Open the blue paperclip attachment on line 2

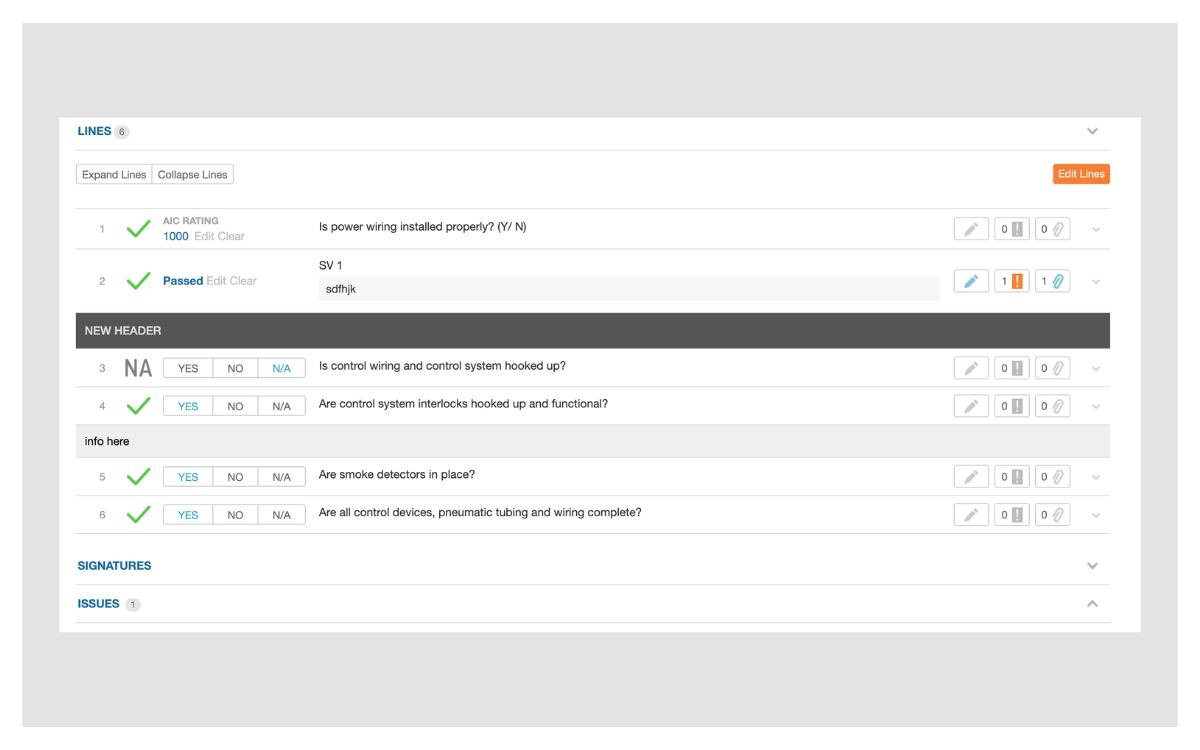click(1051, 281)
